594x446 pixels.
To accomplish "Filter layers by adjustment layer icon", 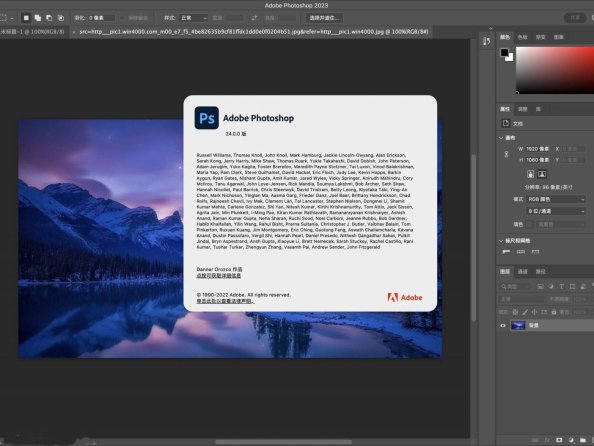I will click(551, 286).
